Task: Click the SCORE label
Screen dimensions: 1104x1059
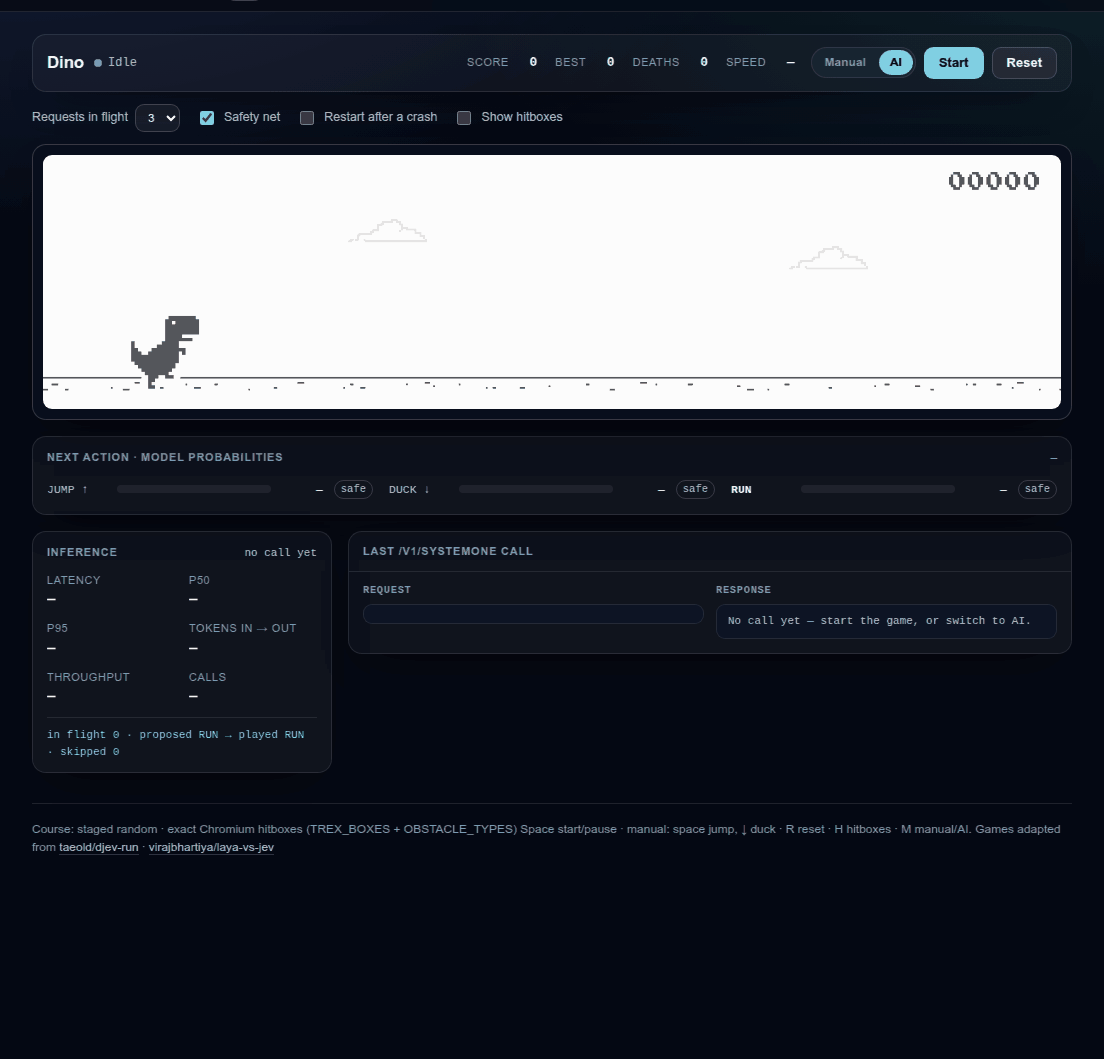Action: pos(487,62)
